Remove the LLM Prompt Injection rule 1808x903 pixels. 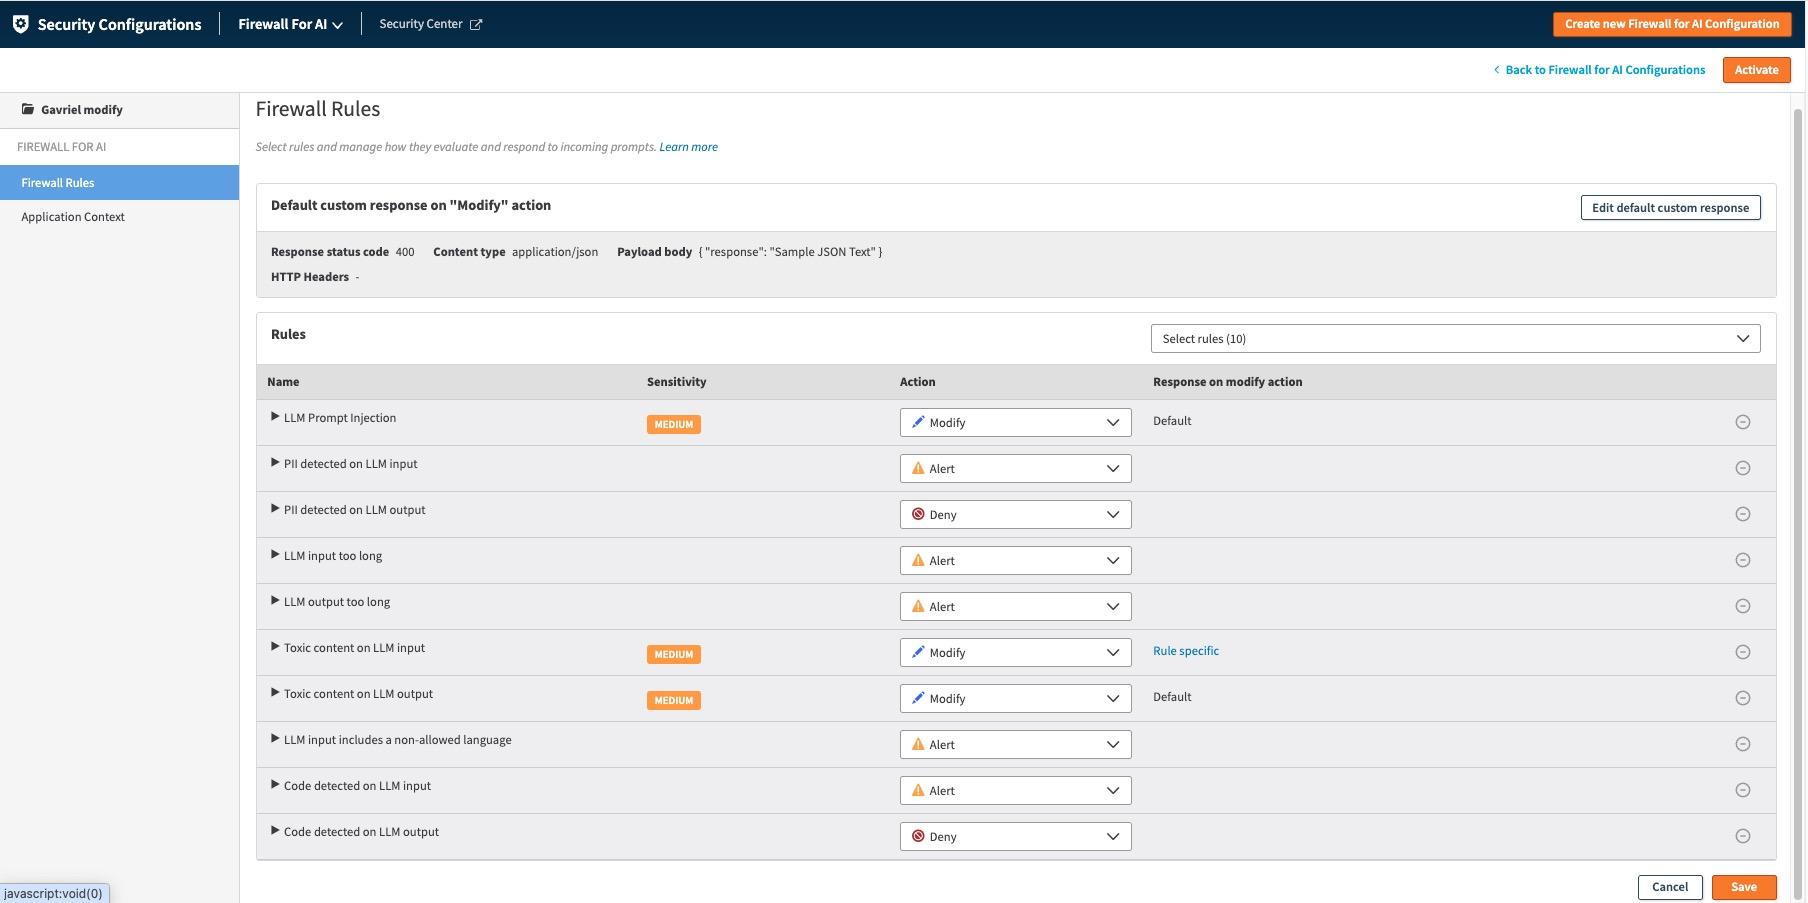point(1742,422)
